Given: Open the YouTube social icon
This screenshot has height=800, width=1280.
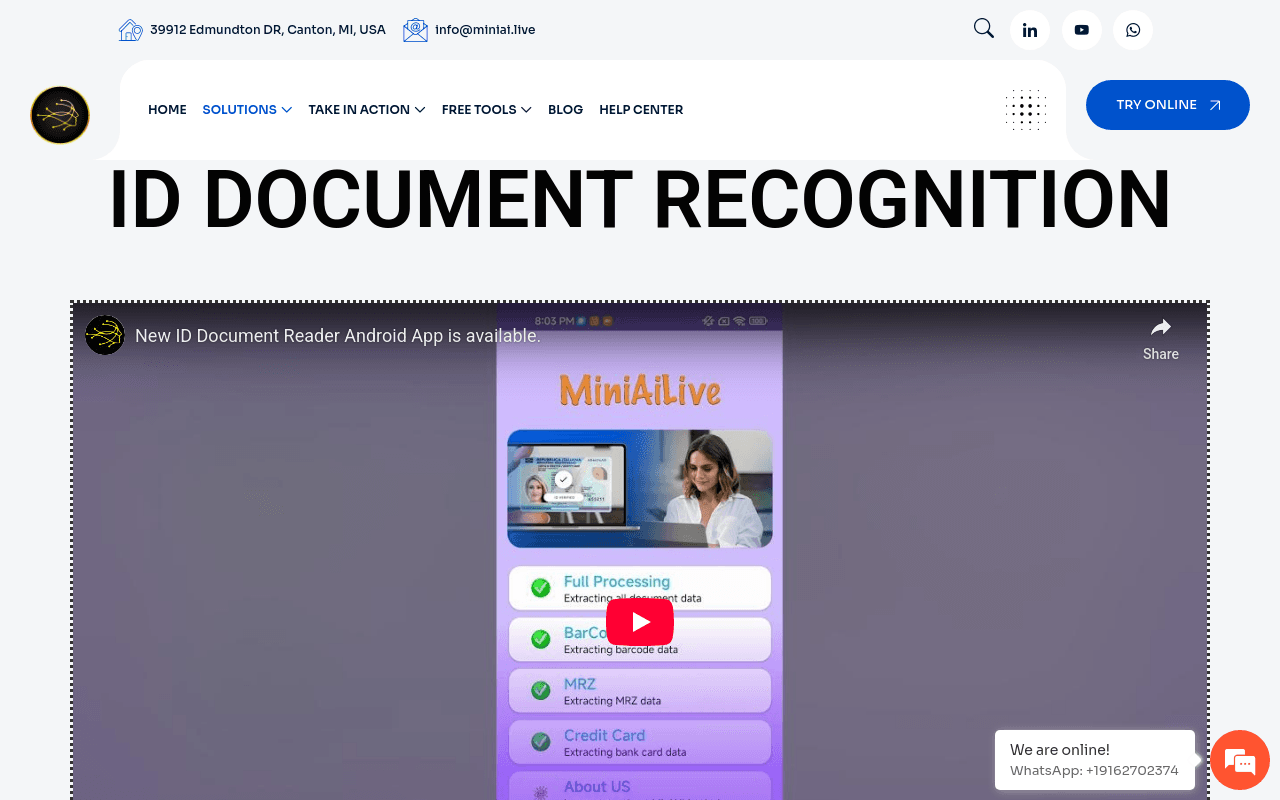Looking at the screenshot, I should point(1082,30).
